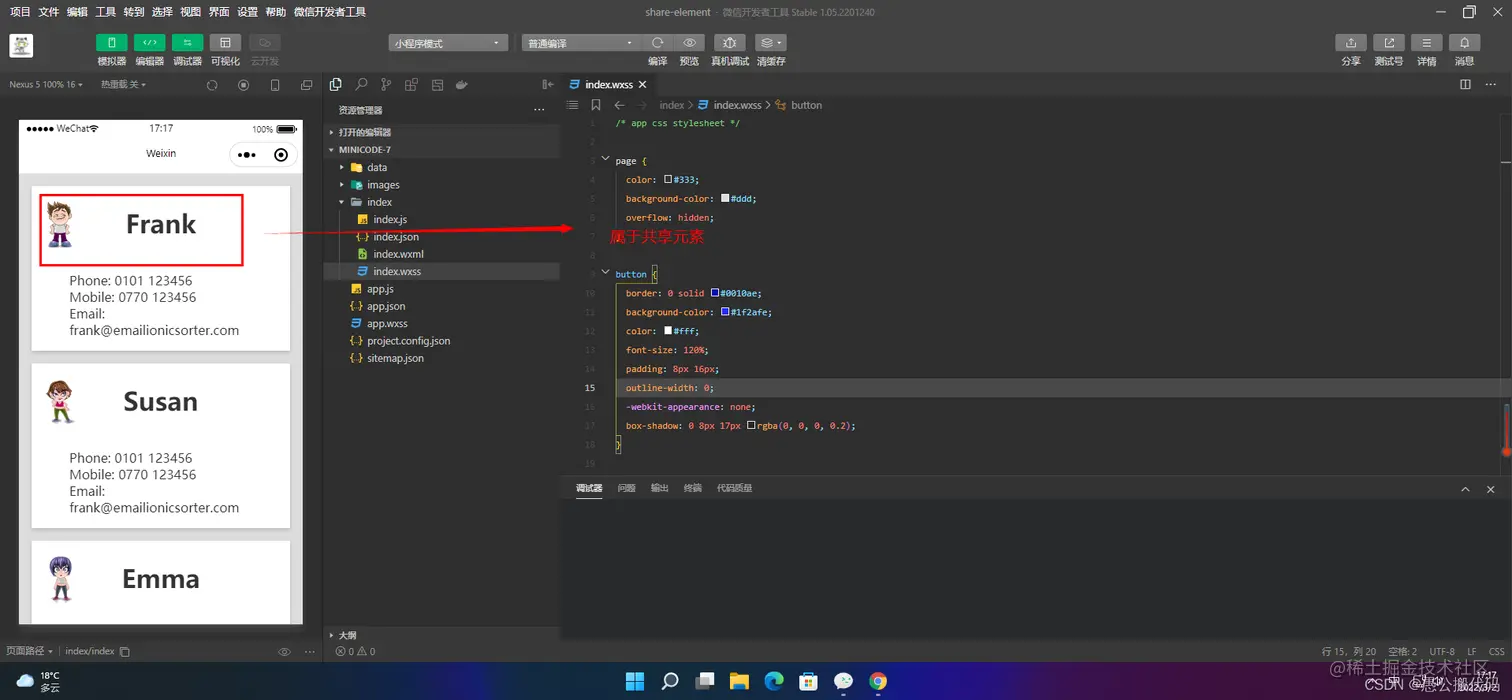Click the 测试号 test account button

click(x=1389, y=43)
